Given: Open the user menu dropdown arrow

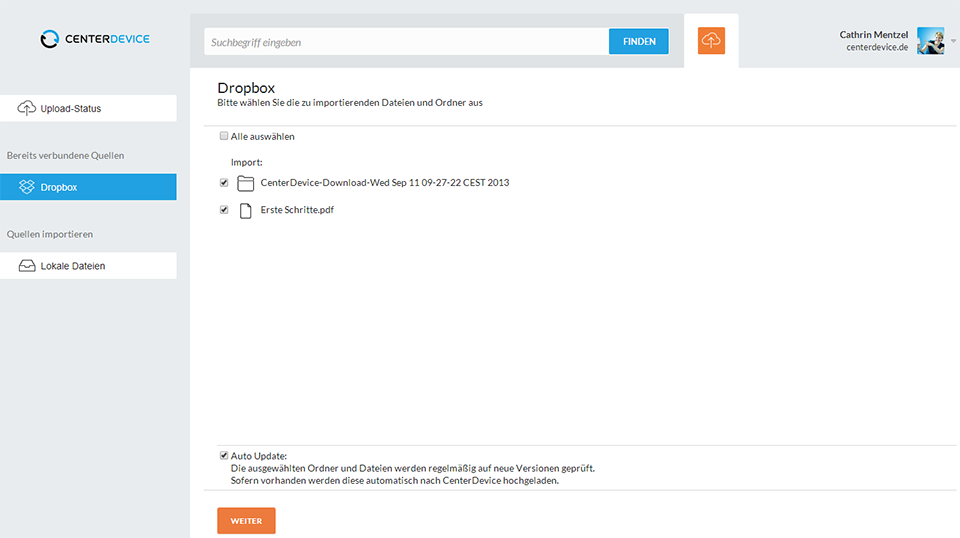Looking at the screenshot, I should [x=953, y=41].
